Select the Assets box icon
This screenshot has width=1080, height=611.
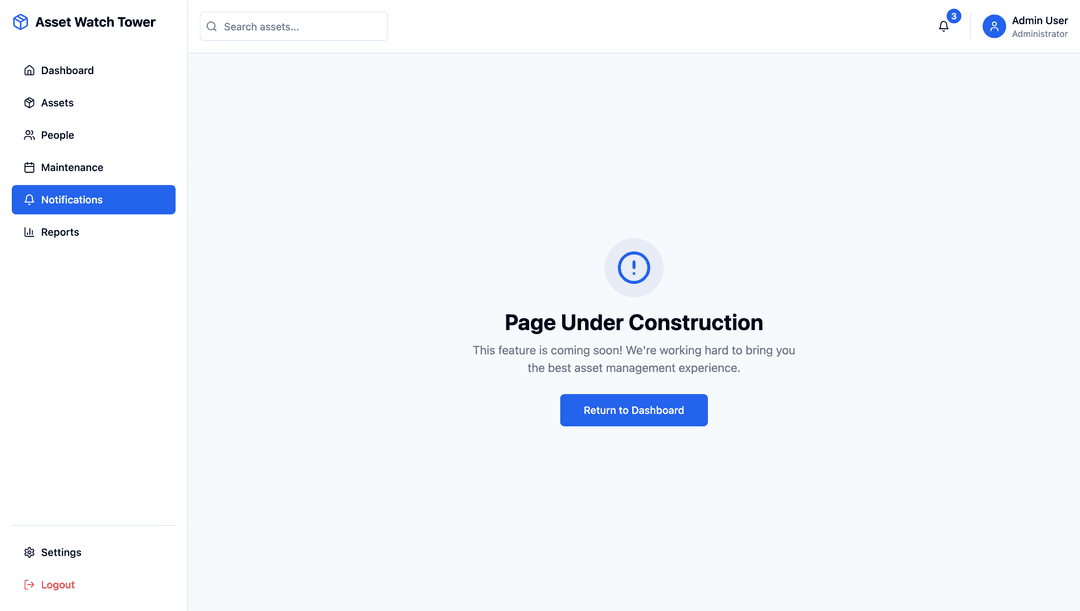tap(29, 103)
